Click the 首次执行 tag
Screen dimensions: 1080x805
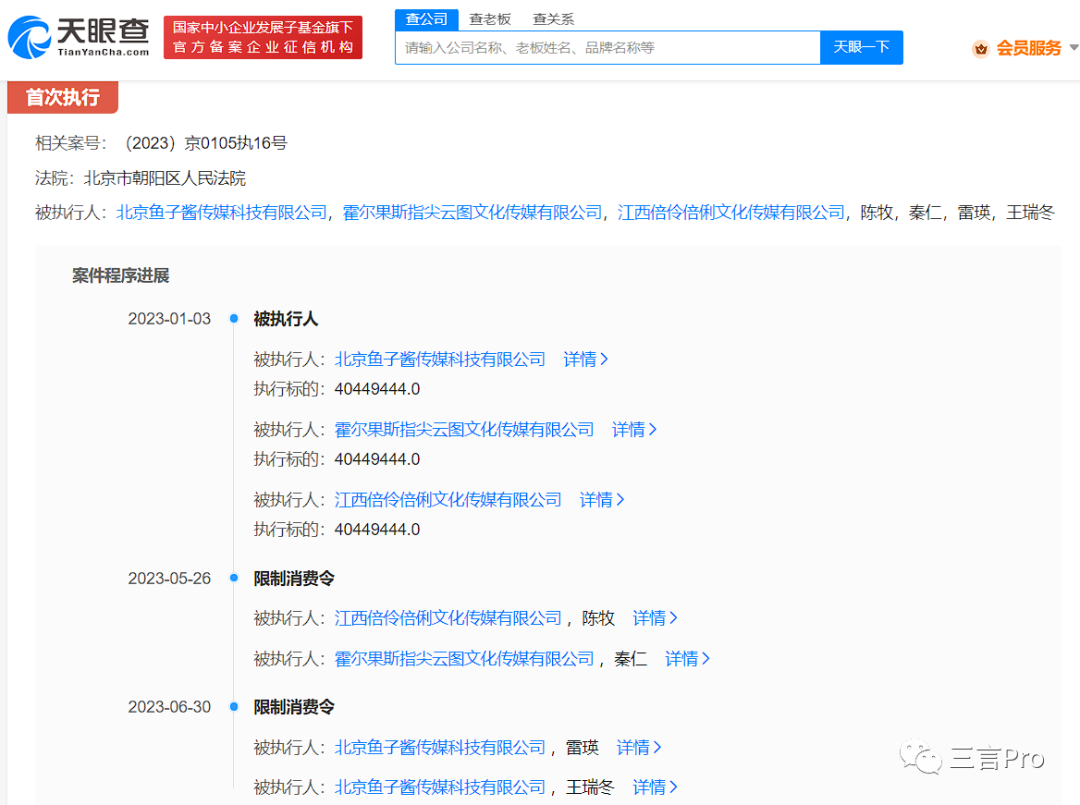pos(63,97)
